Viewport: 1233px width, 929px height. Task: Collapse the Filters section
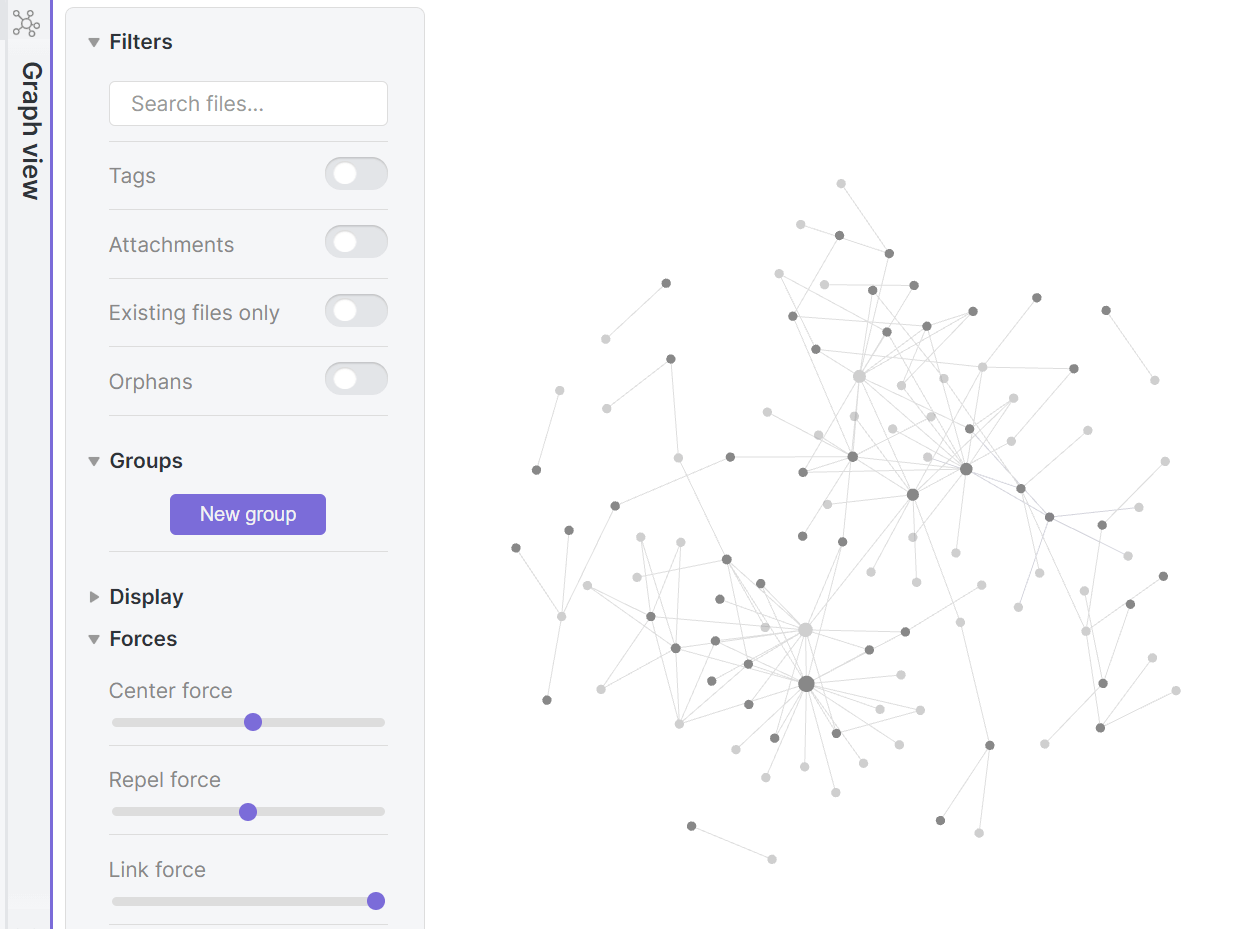coord(93,42)
